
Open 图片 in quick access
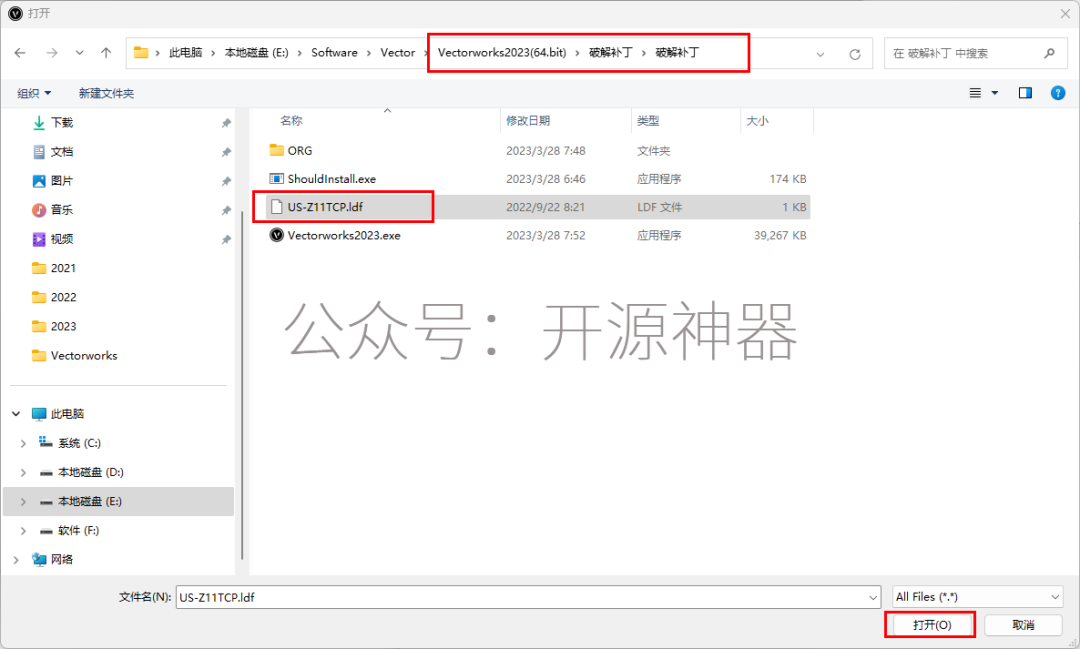(x=62, y=181)
